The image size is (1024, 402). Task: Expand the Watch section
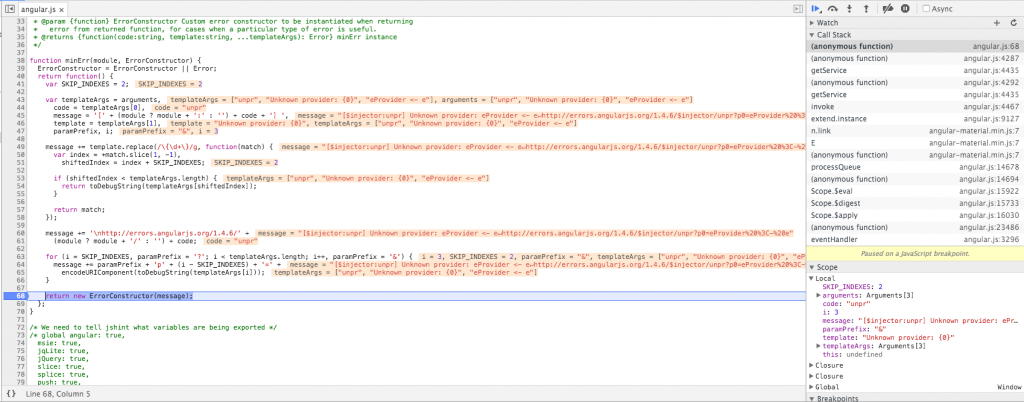tap(812, 23)
